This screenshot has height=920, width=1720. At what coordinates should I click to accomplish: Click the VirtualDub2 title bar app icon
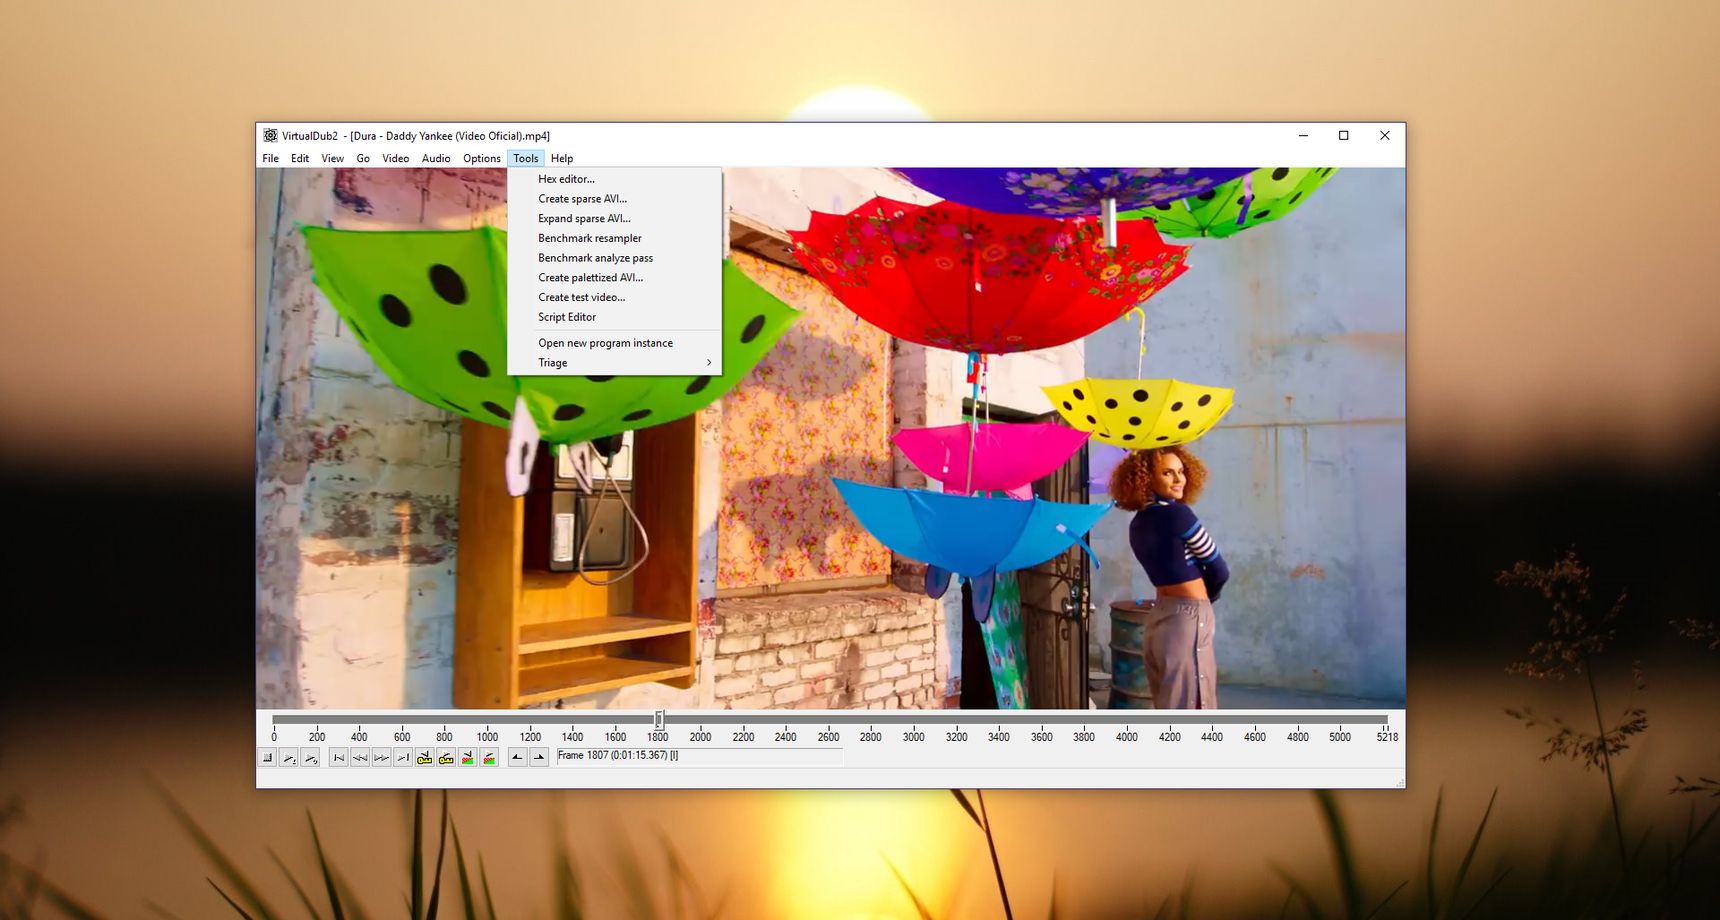pos(270,136)
